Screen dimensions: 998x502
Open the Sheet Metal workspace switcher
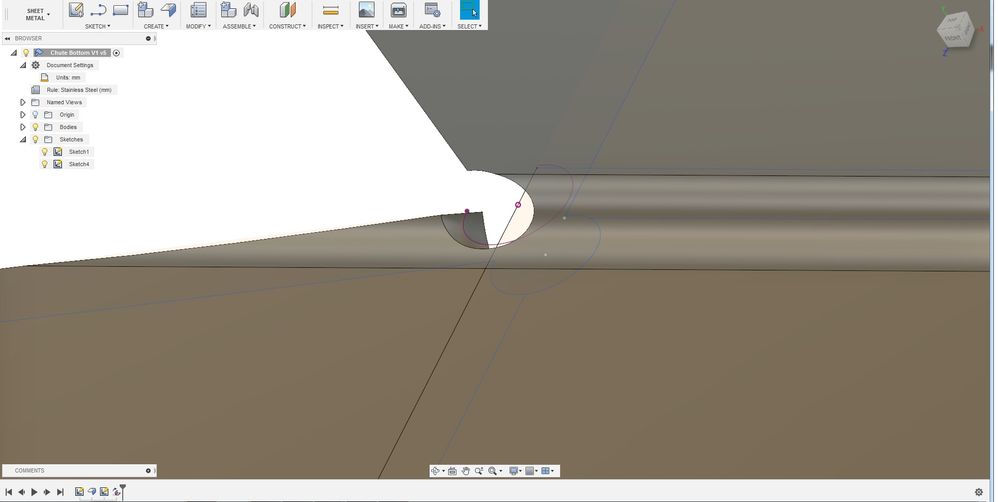[36, 14]
